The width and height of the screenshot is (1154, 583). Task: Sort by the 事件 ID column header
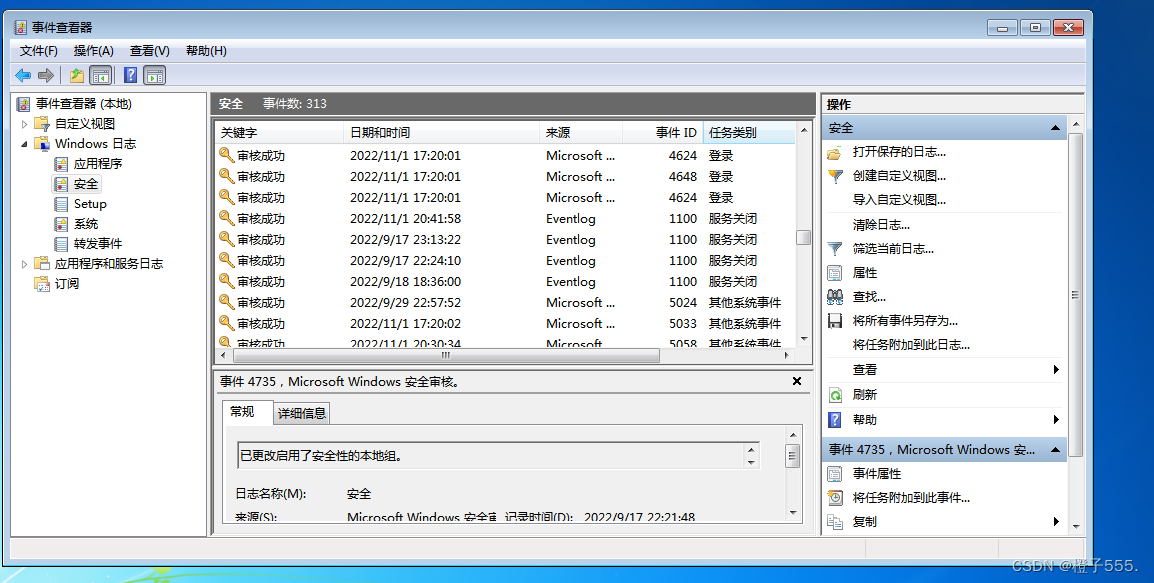pos(663,132)
